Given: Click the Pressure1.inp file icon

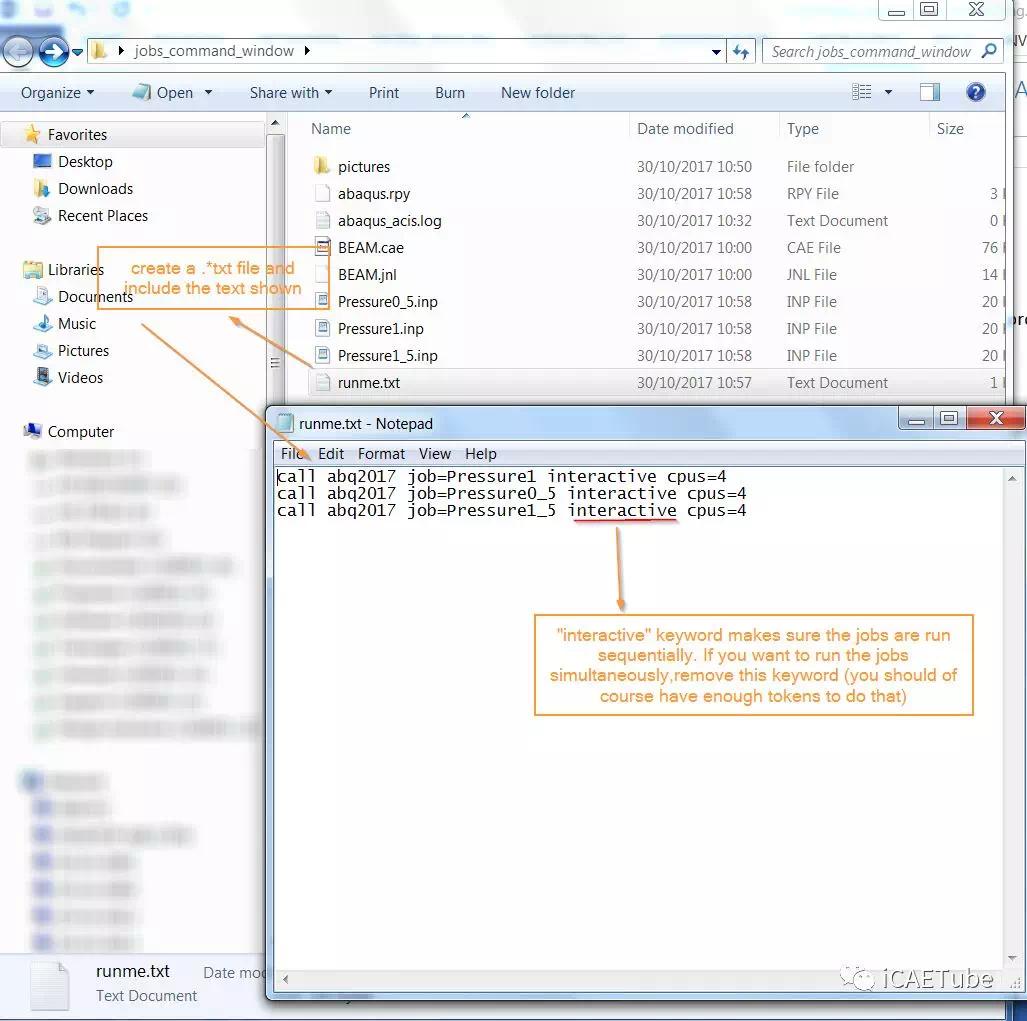Looking at the screenshot, I should click(x=322, y=328).
